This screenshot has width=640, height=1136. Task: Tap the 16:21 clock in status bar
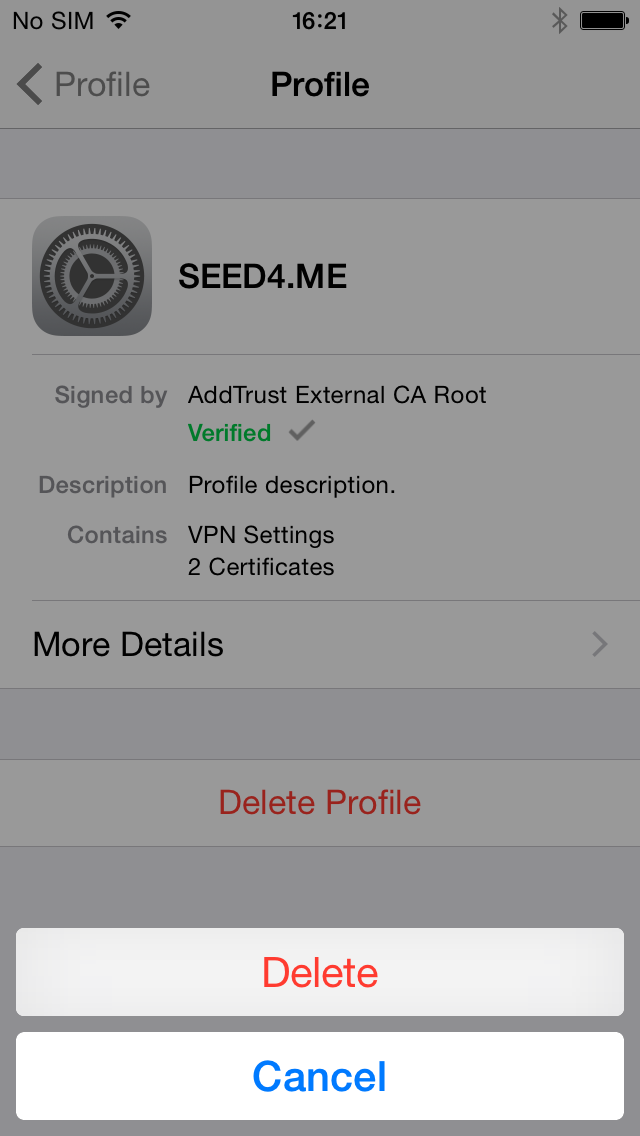[x=320, y=20]
